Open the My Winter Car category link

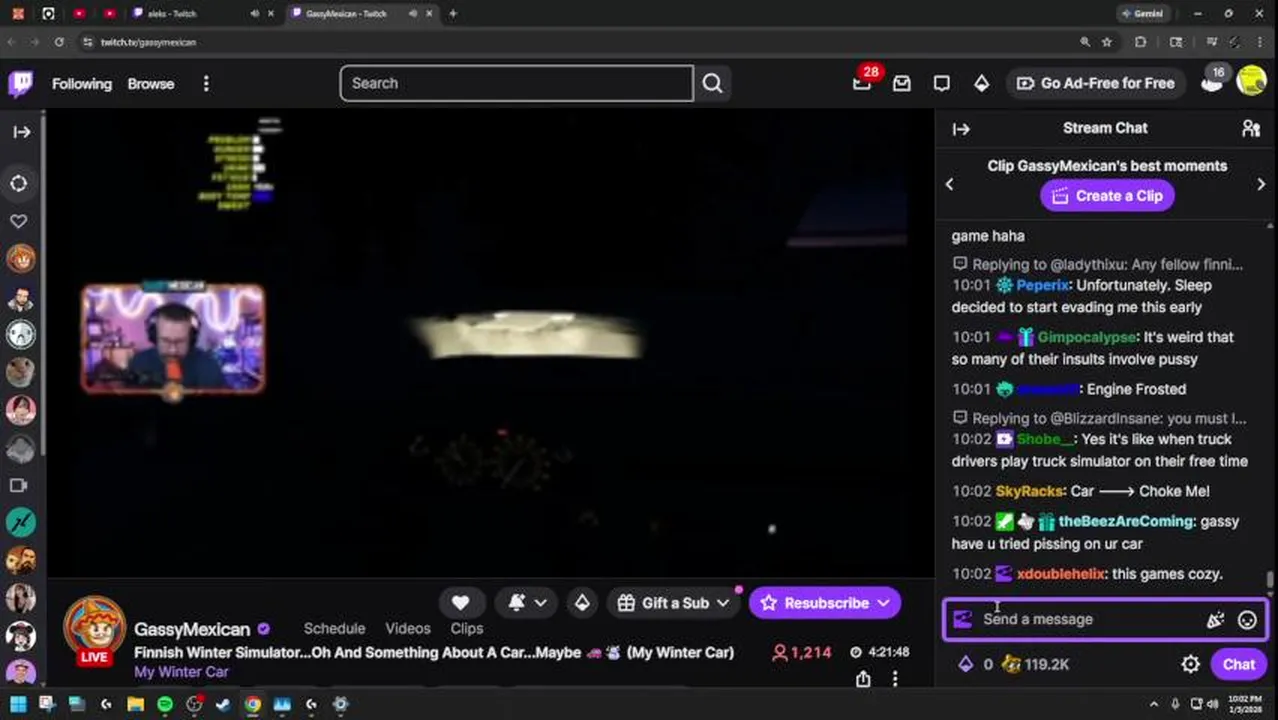(x=182, y=672)
